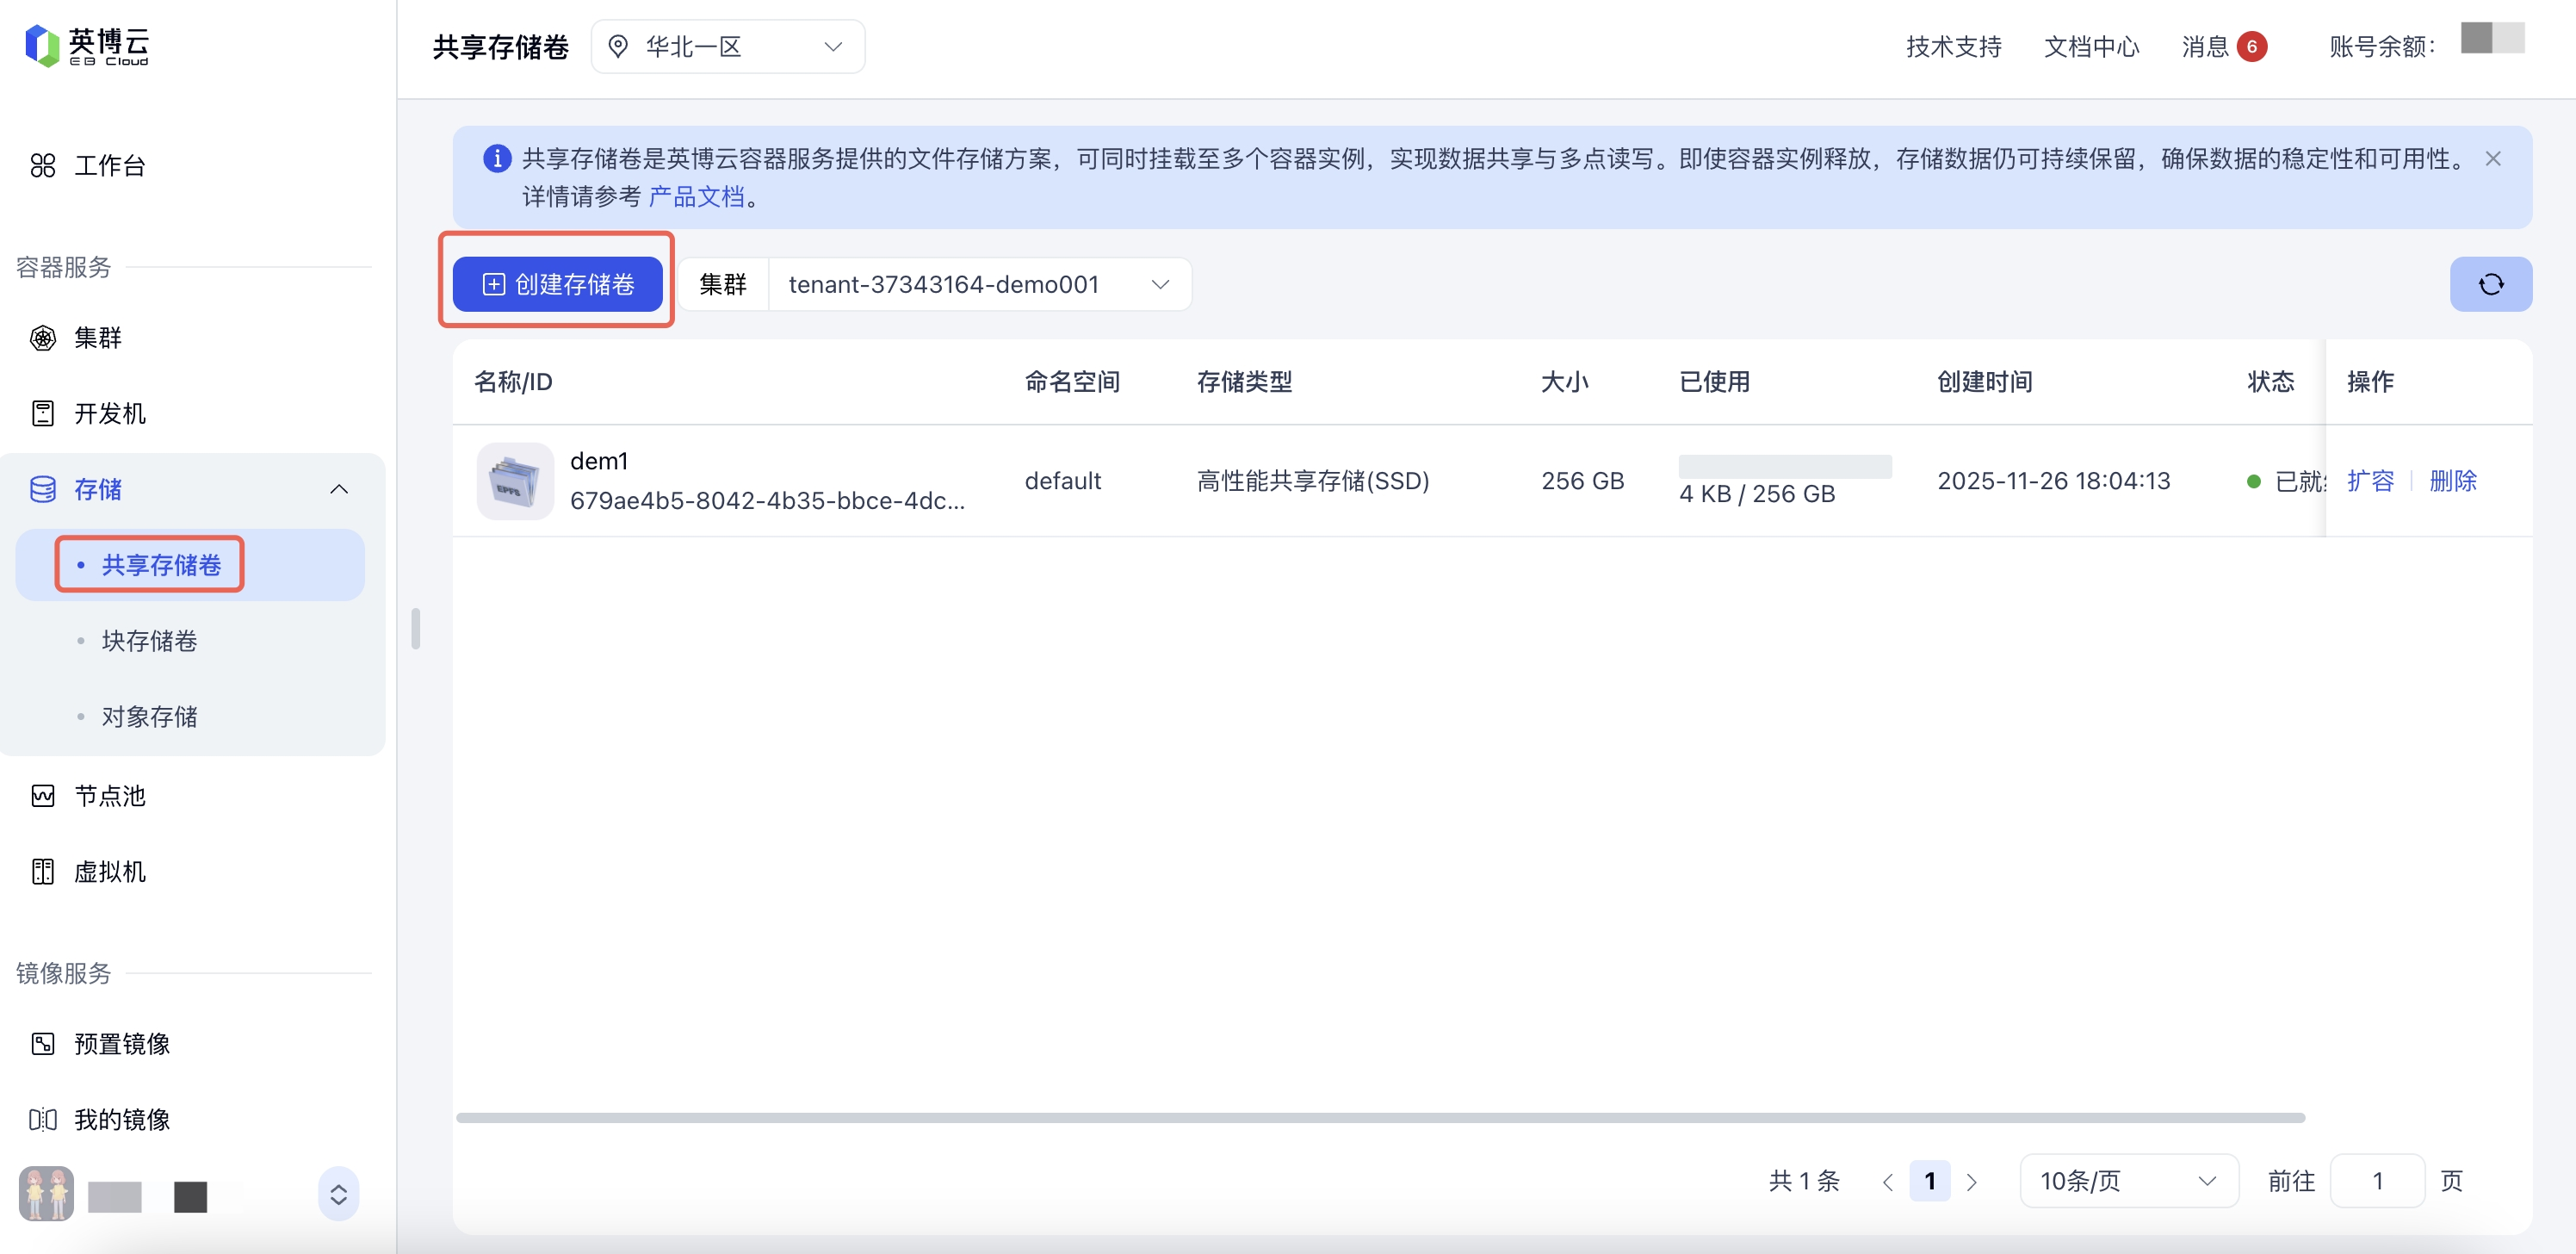The image size is (2576, 1254).
Task: Select the 节点池 node pool icon
Action: point(43,796)
